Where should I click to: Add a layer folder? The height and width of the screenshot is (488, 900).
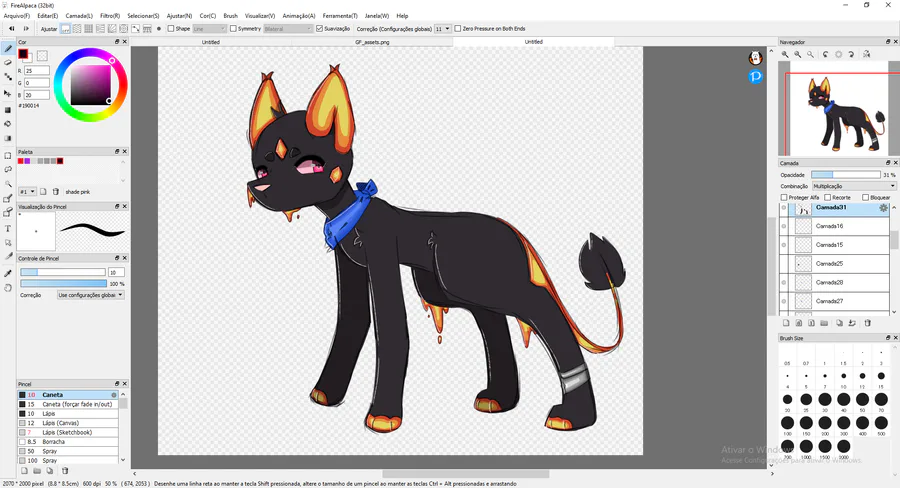click(824, 323)
